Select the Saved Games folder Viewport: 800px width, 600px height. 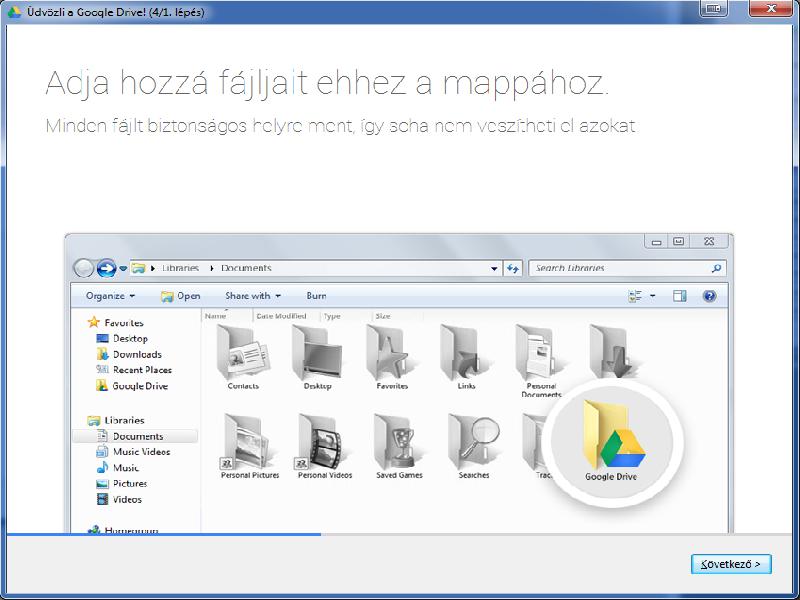tap(399, 446)
